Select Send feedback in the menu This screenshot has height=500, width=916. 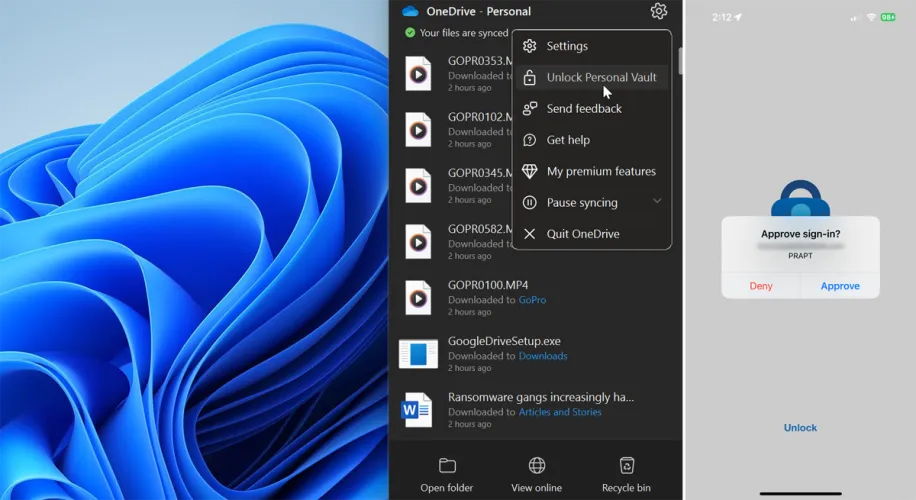(x=583, y=109)
